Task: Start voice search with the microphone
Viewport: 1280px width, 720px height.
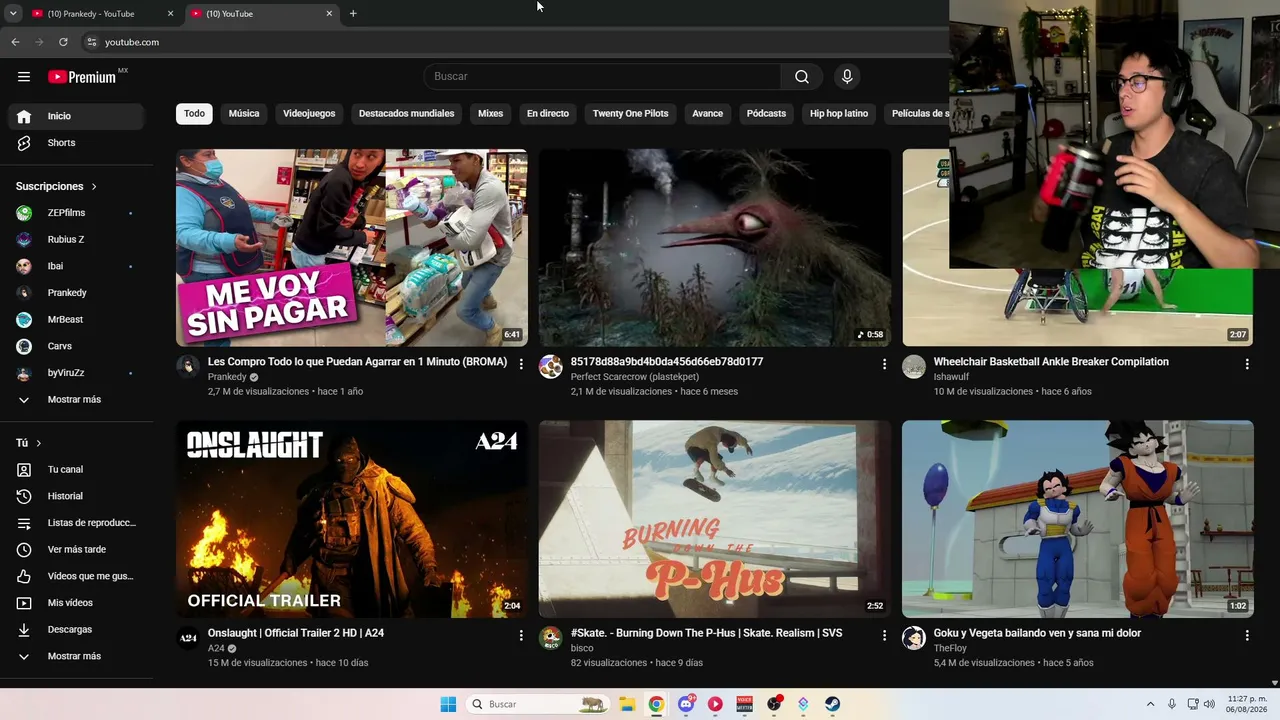Action: point(847,77)
